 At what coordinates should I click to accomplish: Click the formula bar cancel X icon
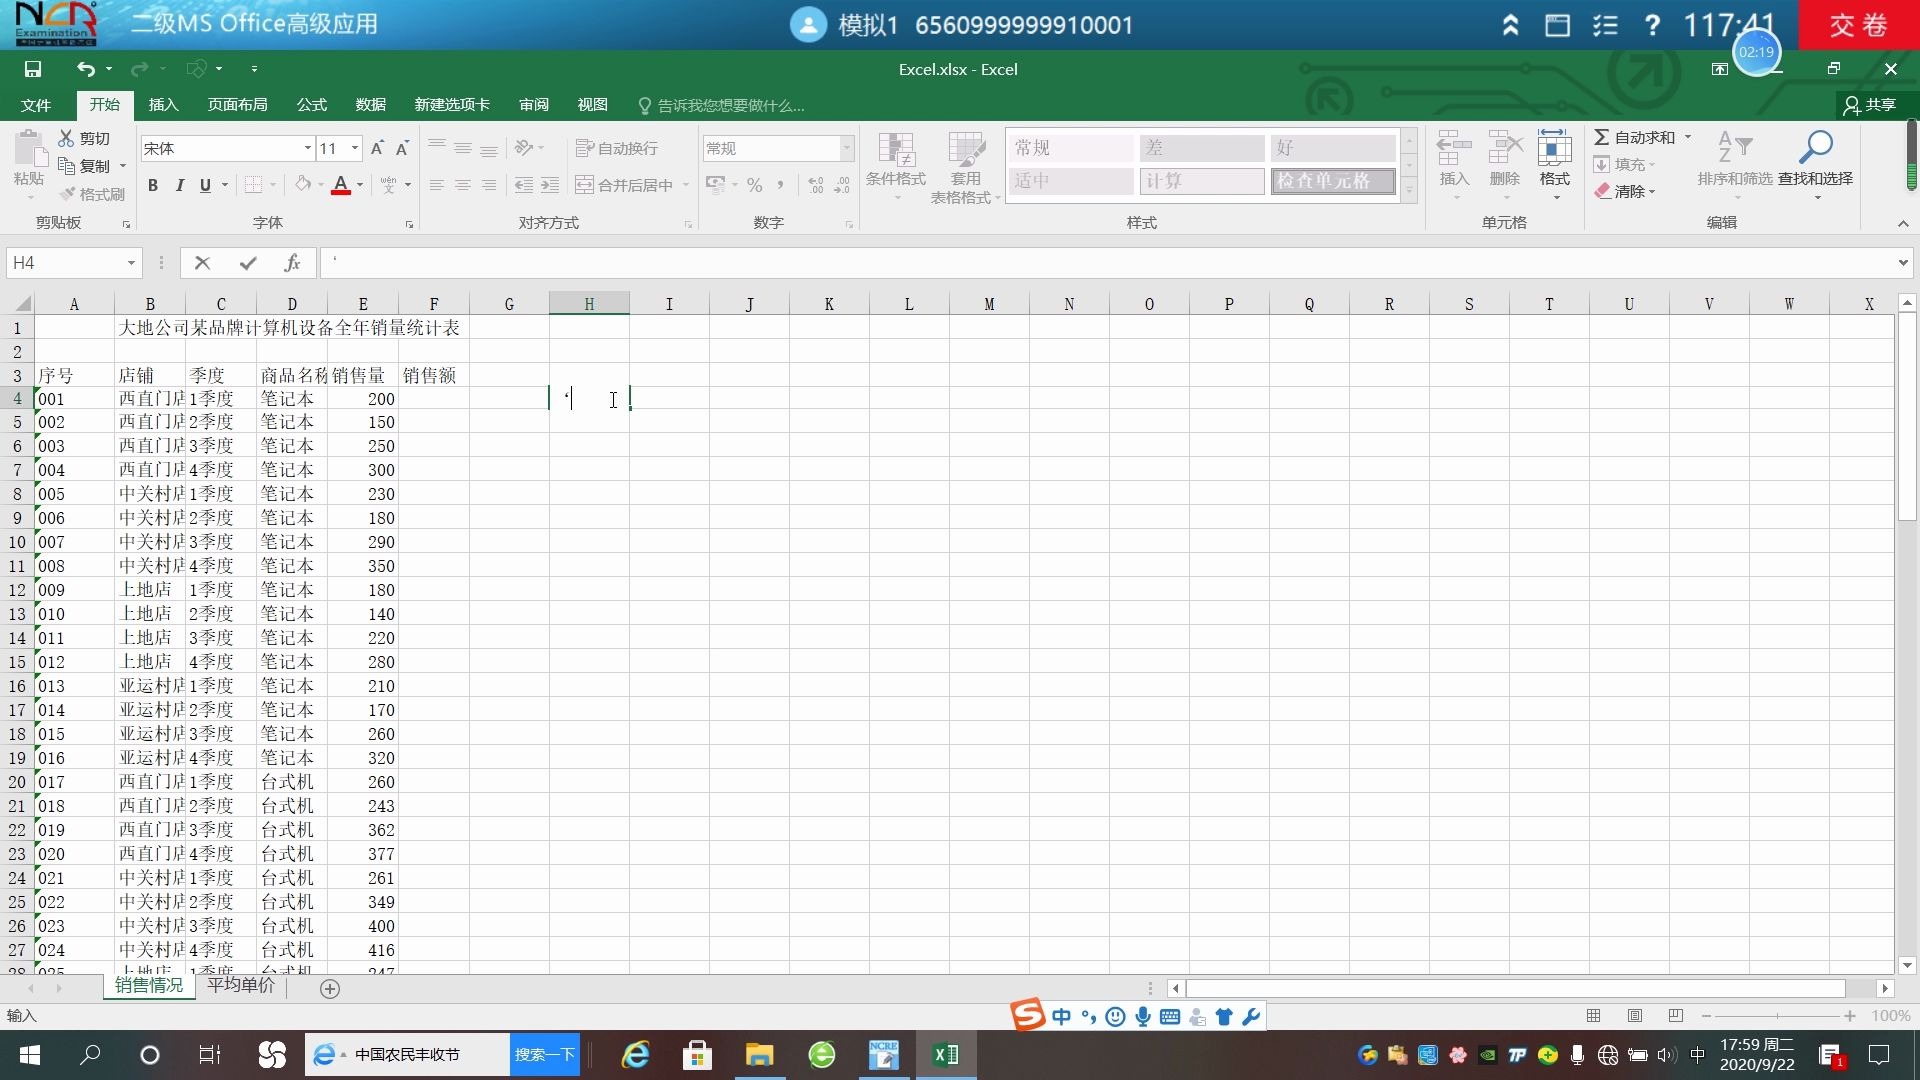(203, 263)
